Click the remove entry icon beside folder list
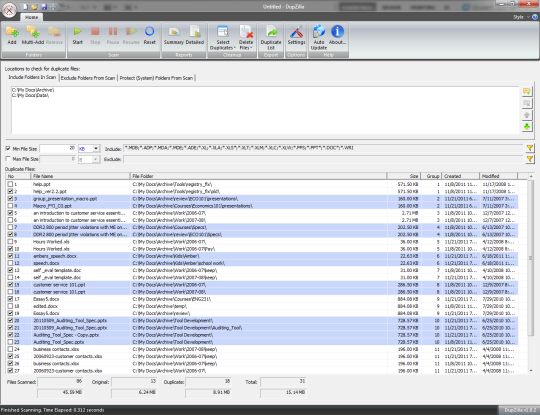540x415 pixels. pyautogui.click(x=527, y=103)
